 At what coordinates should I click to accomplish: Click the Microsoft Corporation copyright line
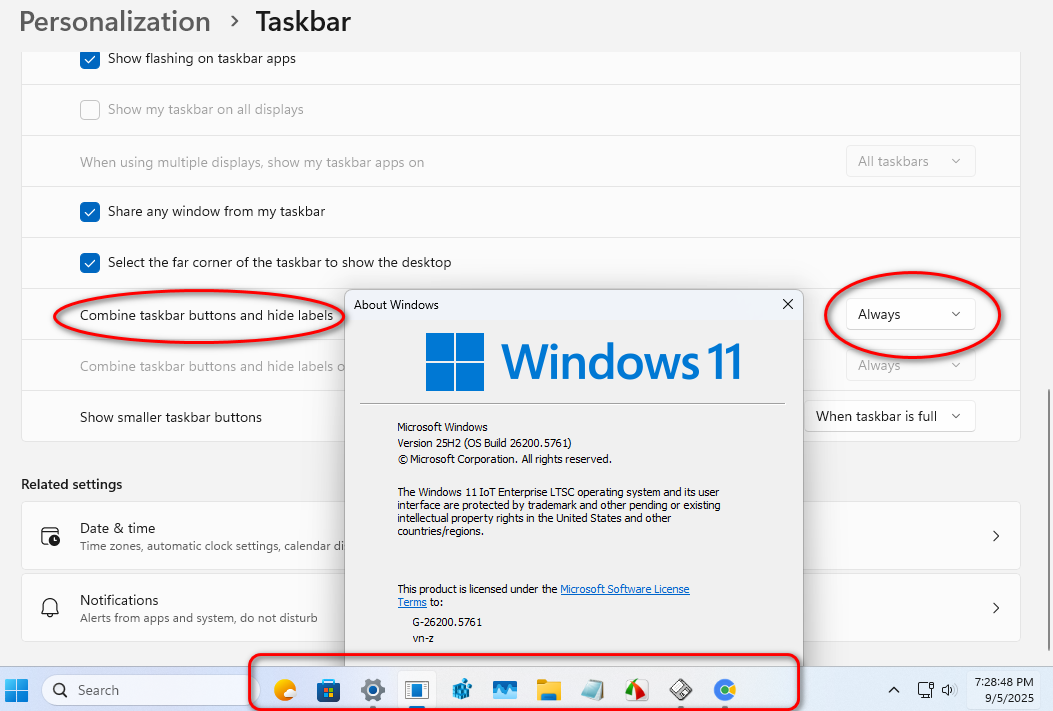point(504,459)
